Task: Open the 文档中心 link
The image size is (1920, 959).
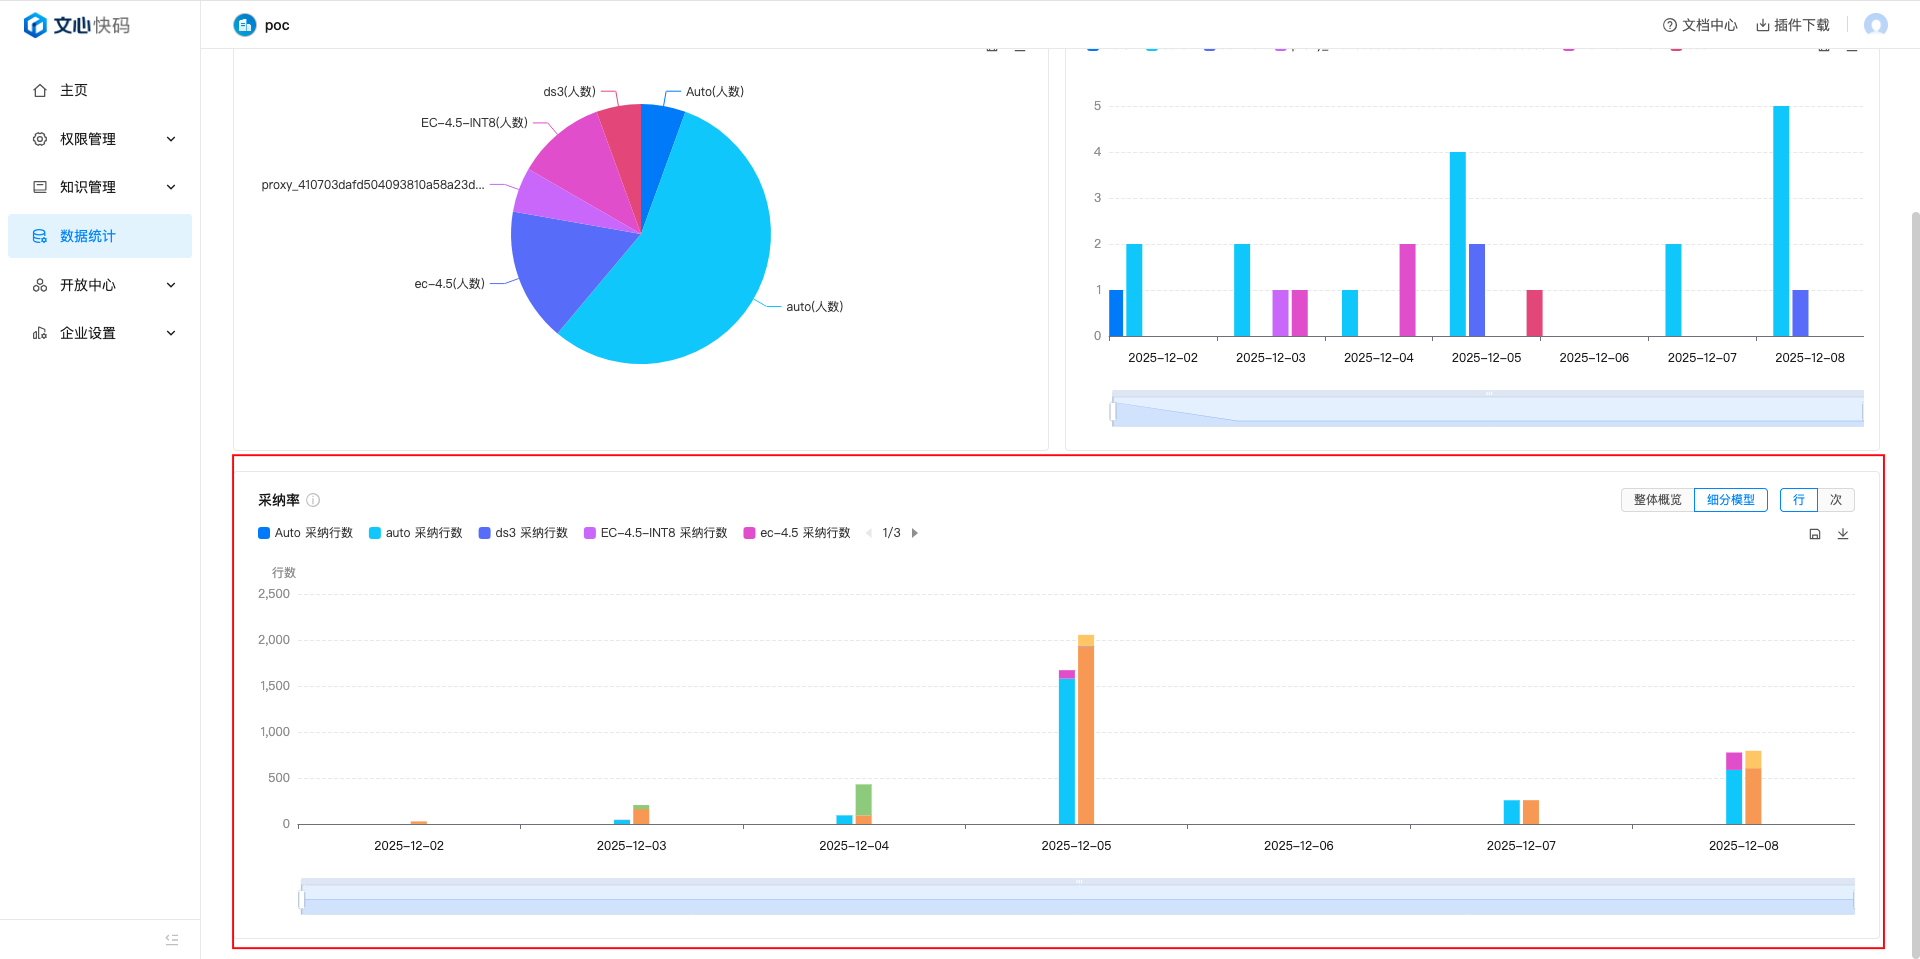Action: pos(1700,25)
